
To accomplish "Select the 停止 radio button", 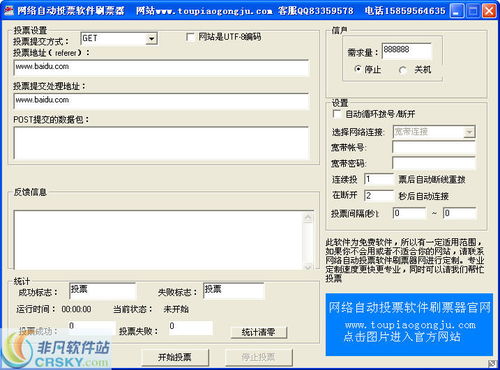I will tap(358, 69).
